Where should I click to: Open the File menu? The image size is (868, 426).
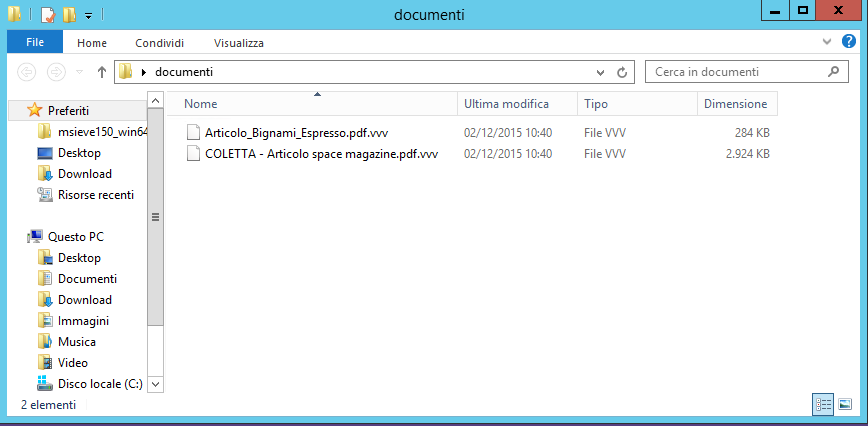pos(35,42)
